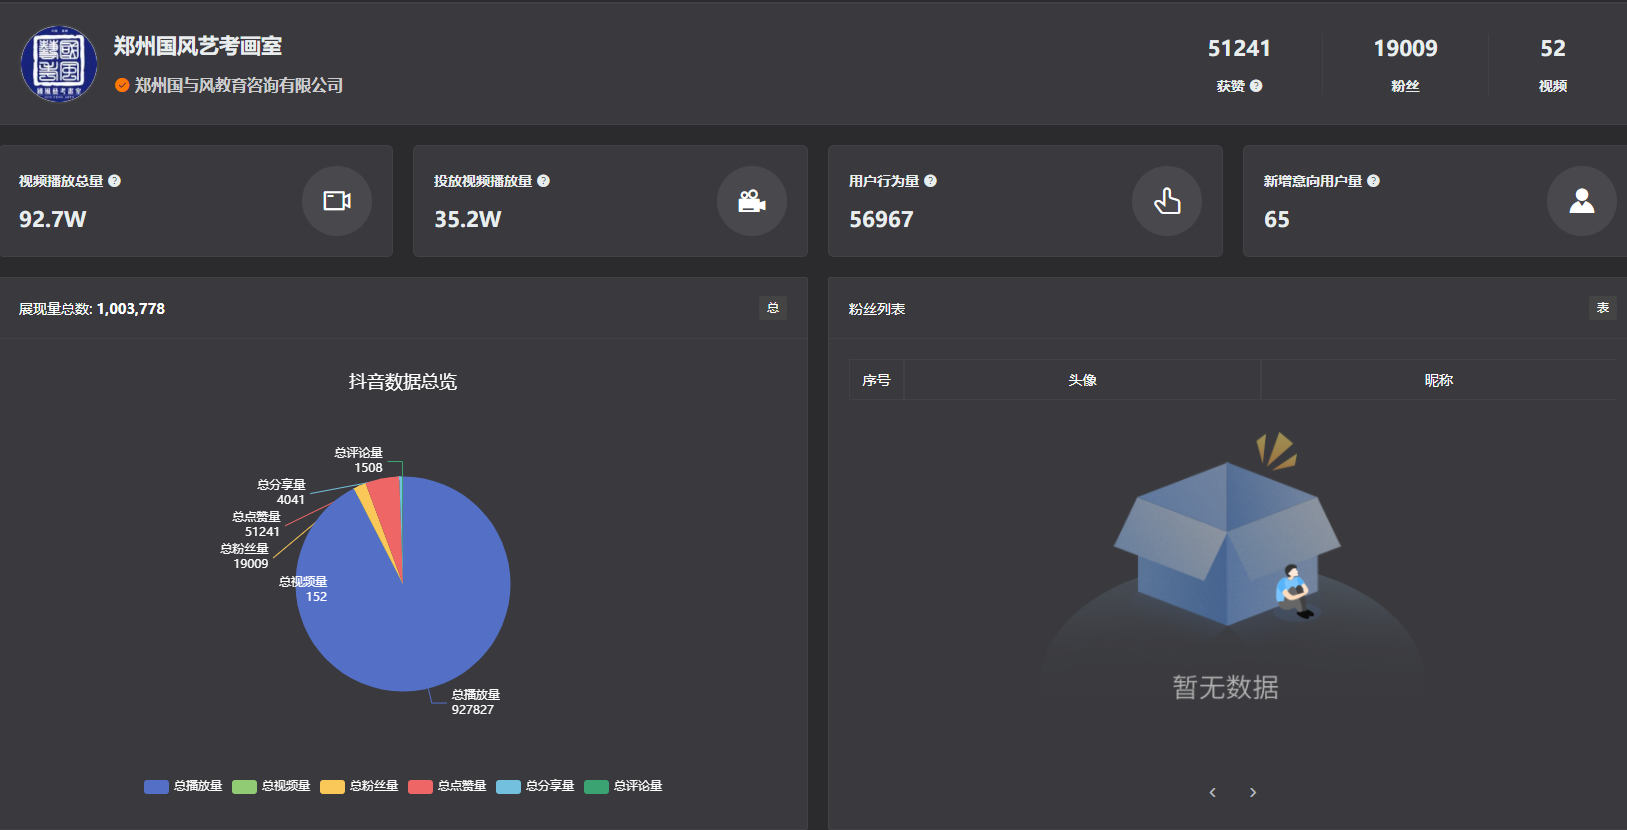The image size is (1627, 830).
Task: Click the help icon next to 投放视频播放量
Action: click(543, 181)
